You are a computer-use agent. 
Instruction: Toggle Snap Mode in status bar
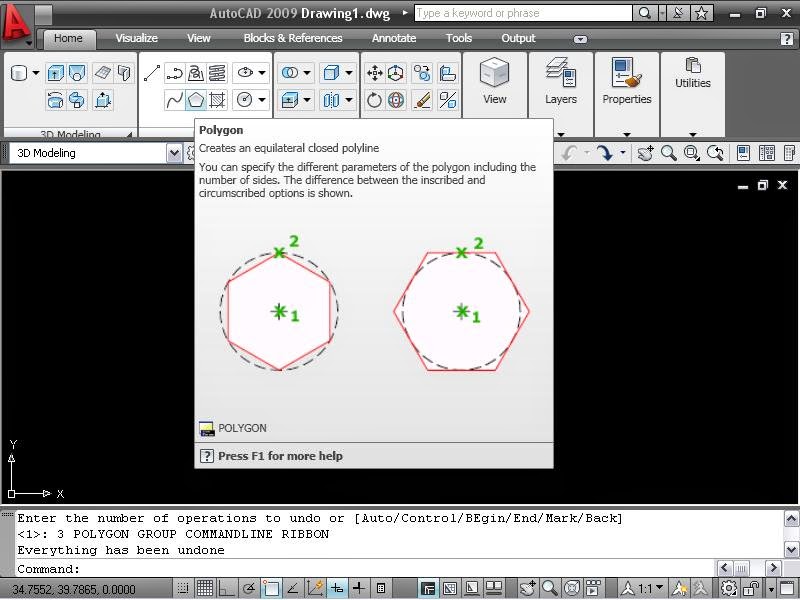coord(183,588)
